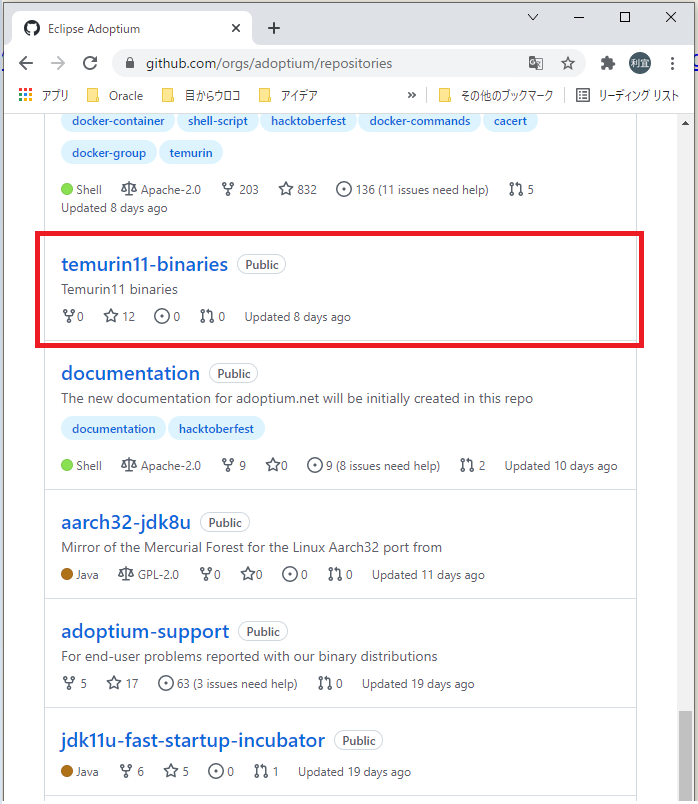Click the temurin topic tag
The height and width of the screenshot is (804, 698).
pyautogui.click(x=191, y=153)
